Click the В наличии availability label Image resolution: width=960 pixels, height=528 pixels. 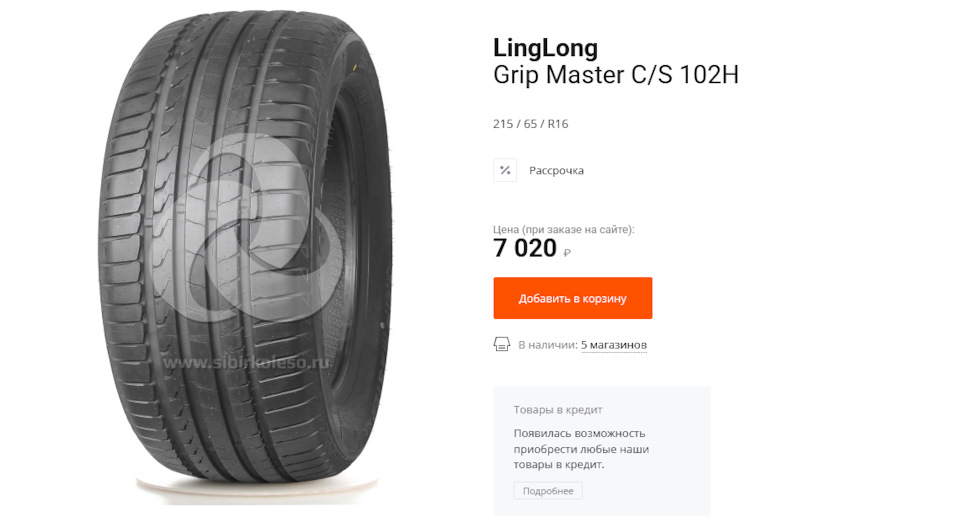(x=547, y=345)
